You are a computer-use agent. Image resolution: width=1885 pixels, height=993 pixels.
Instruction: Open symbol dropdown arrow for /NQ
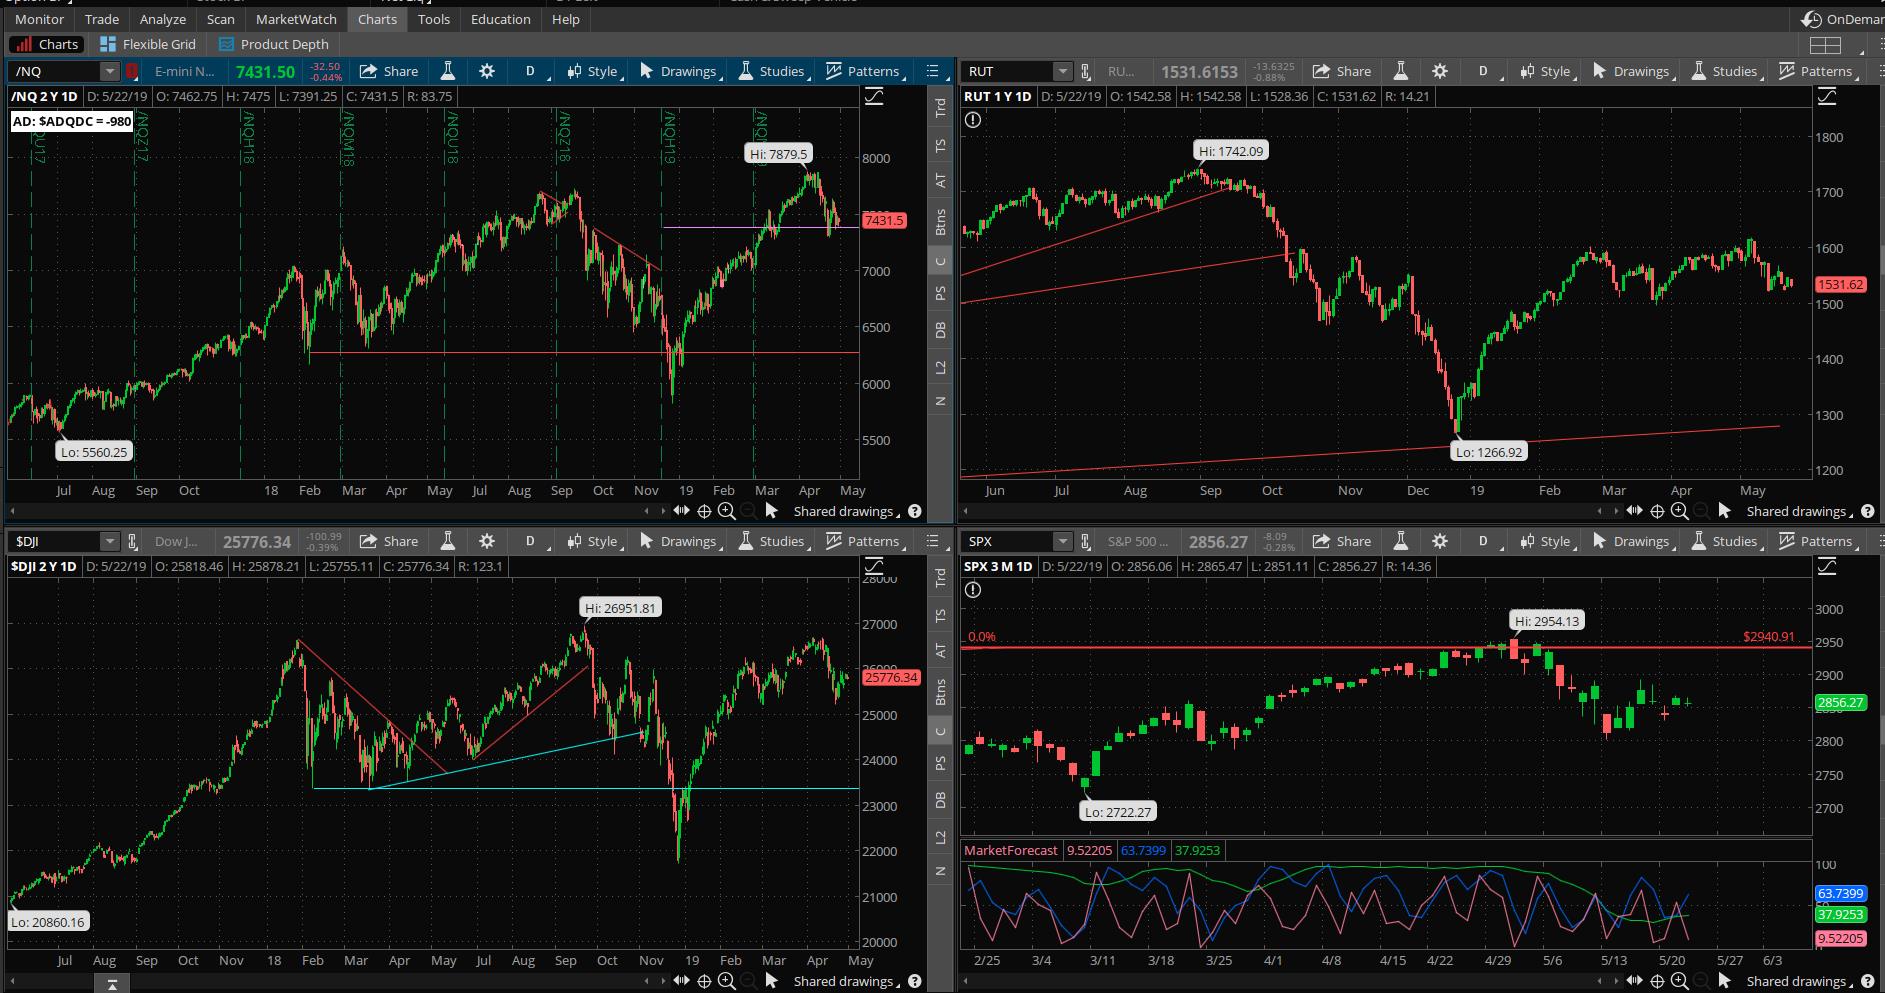pyautogui.click(x=110, y=71)
